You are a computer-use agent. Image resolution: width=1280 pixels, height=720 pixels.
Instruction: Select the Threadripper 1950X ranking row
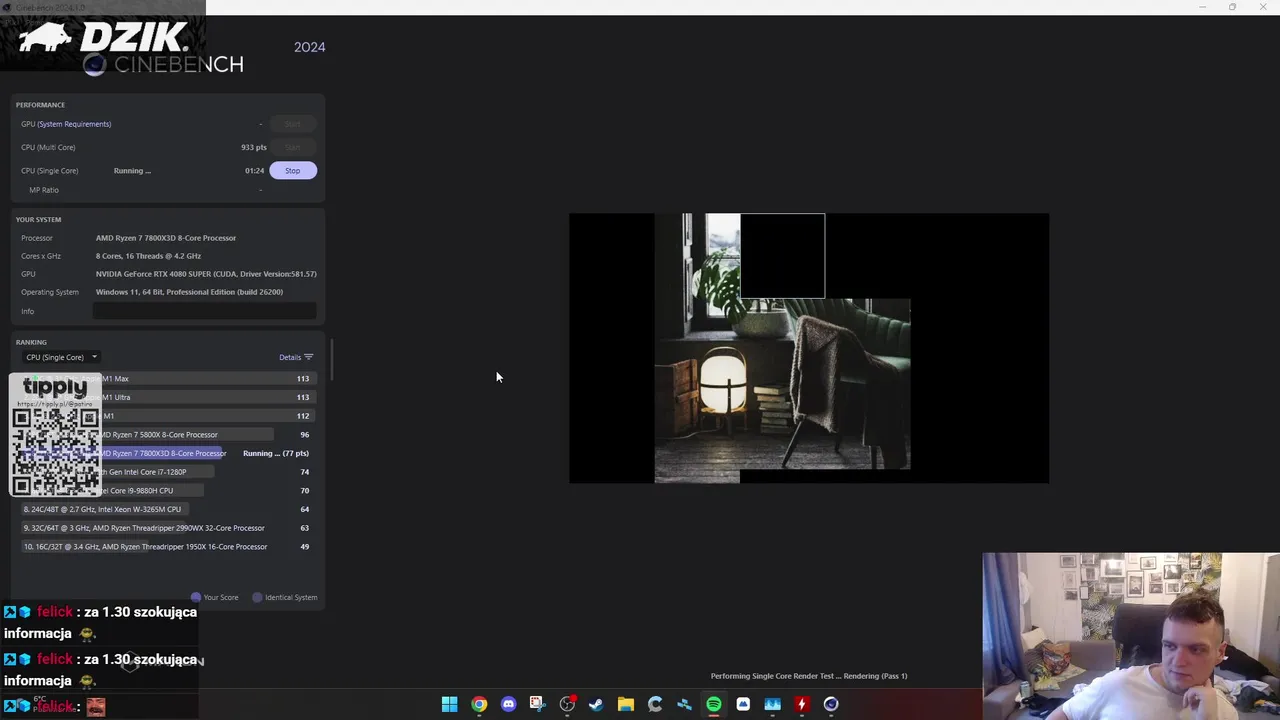point(167,547)
